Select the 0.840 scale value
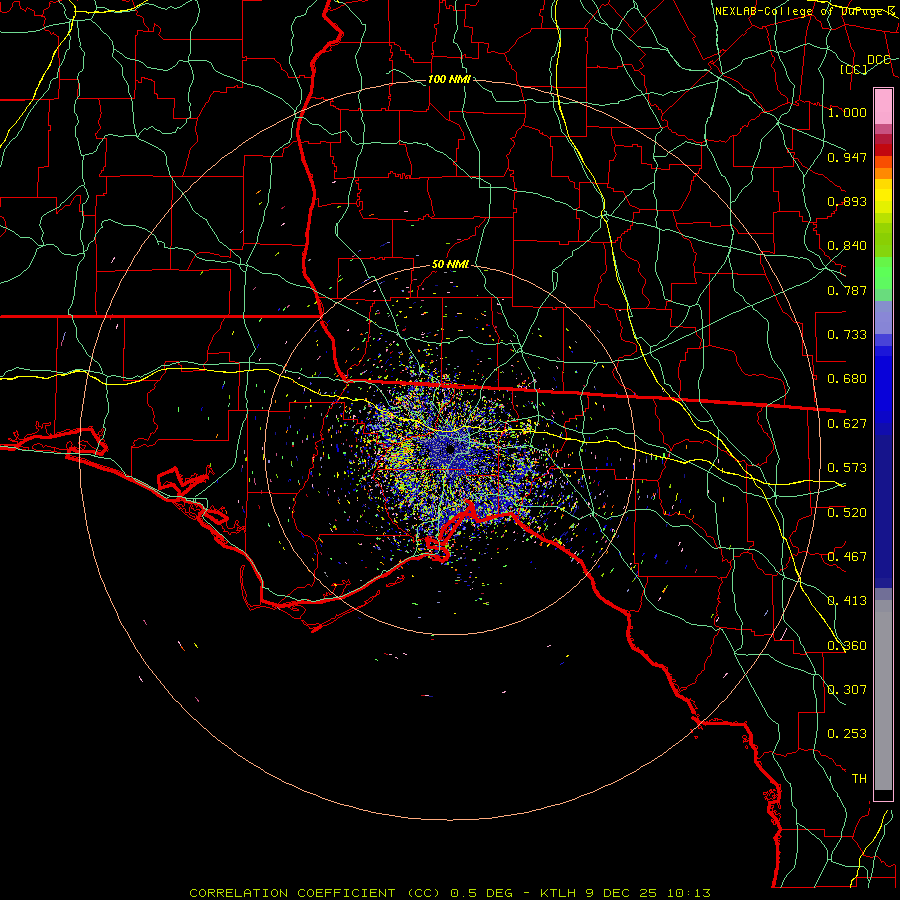This screenshot has width=900, height=900. point(847,246)
